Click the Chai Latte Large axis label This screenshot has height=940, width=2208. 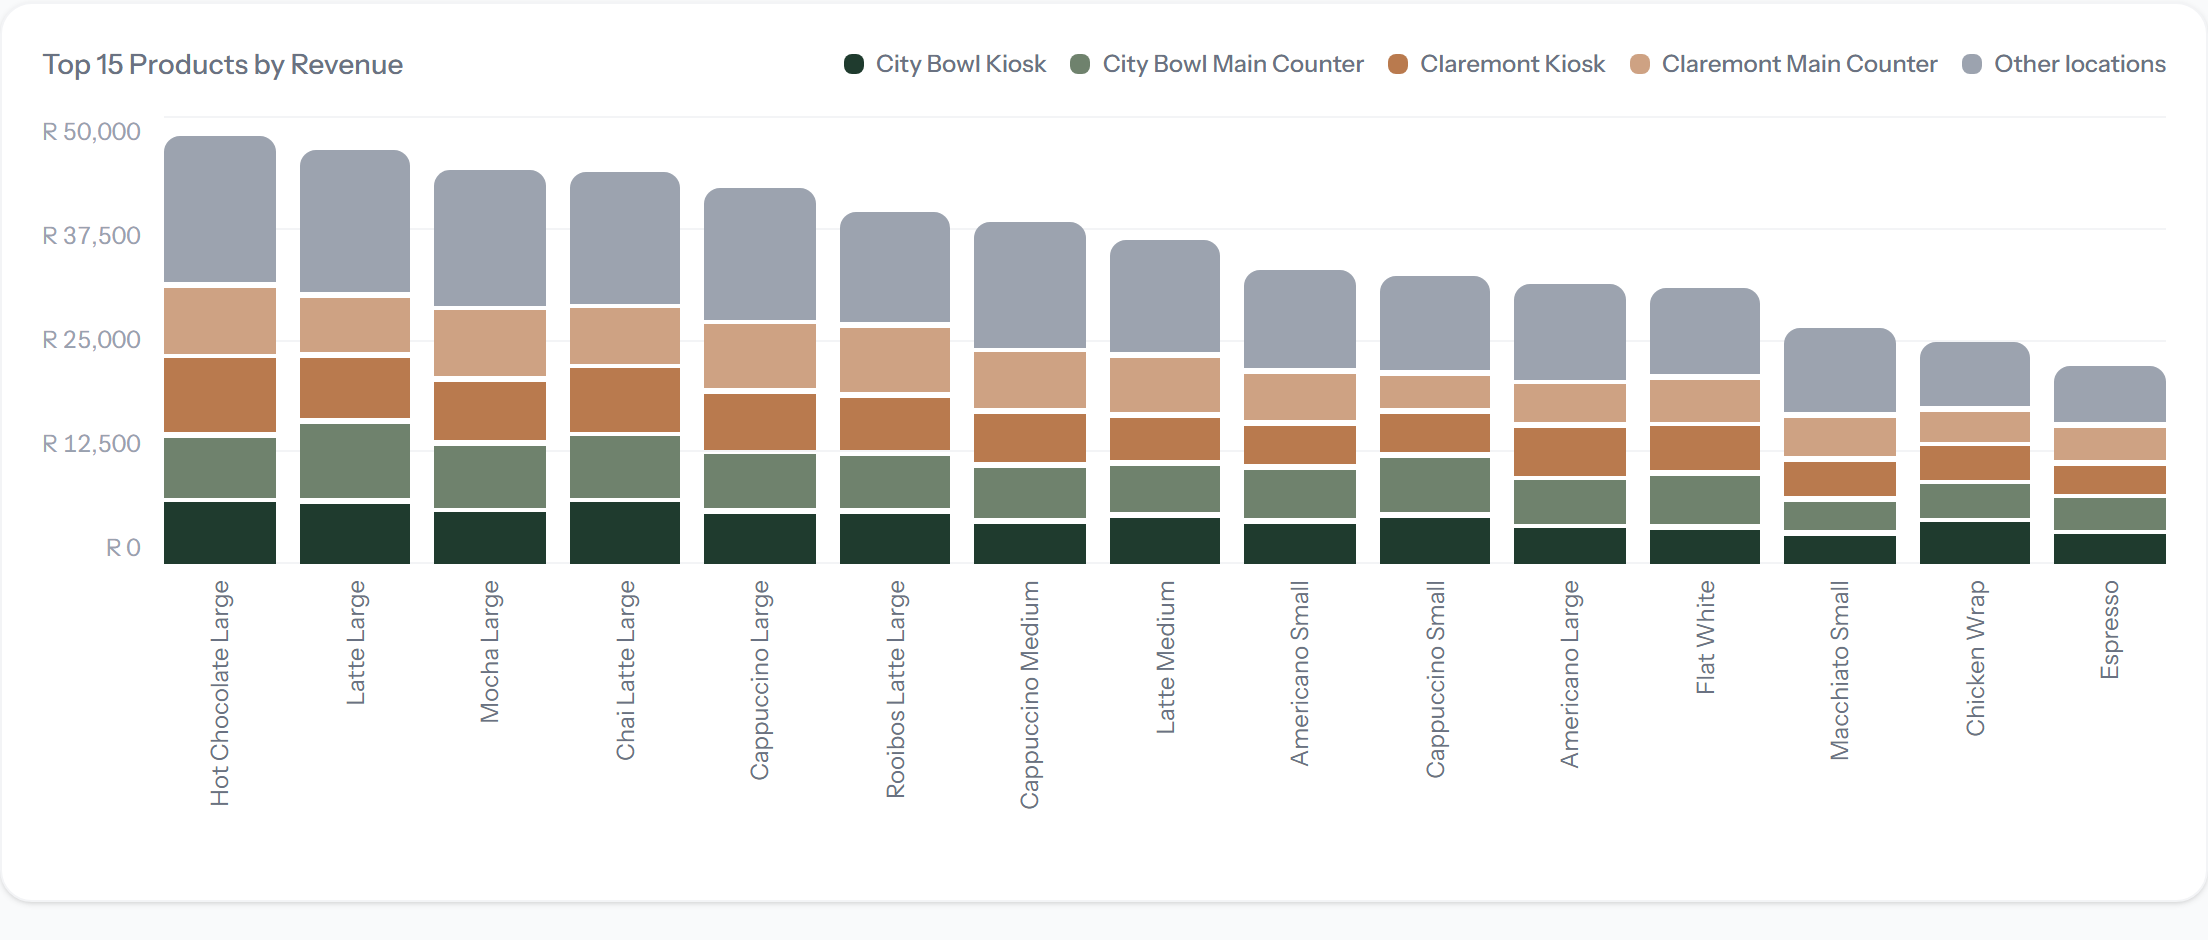click(x=625, y=670)
